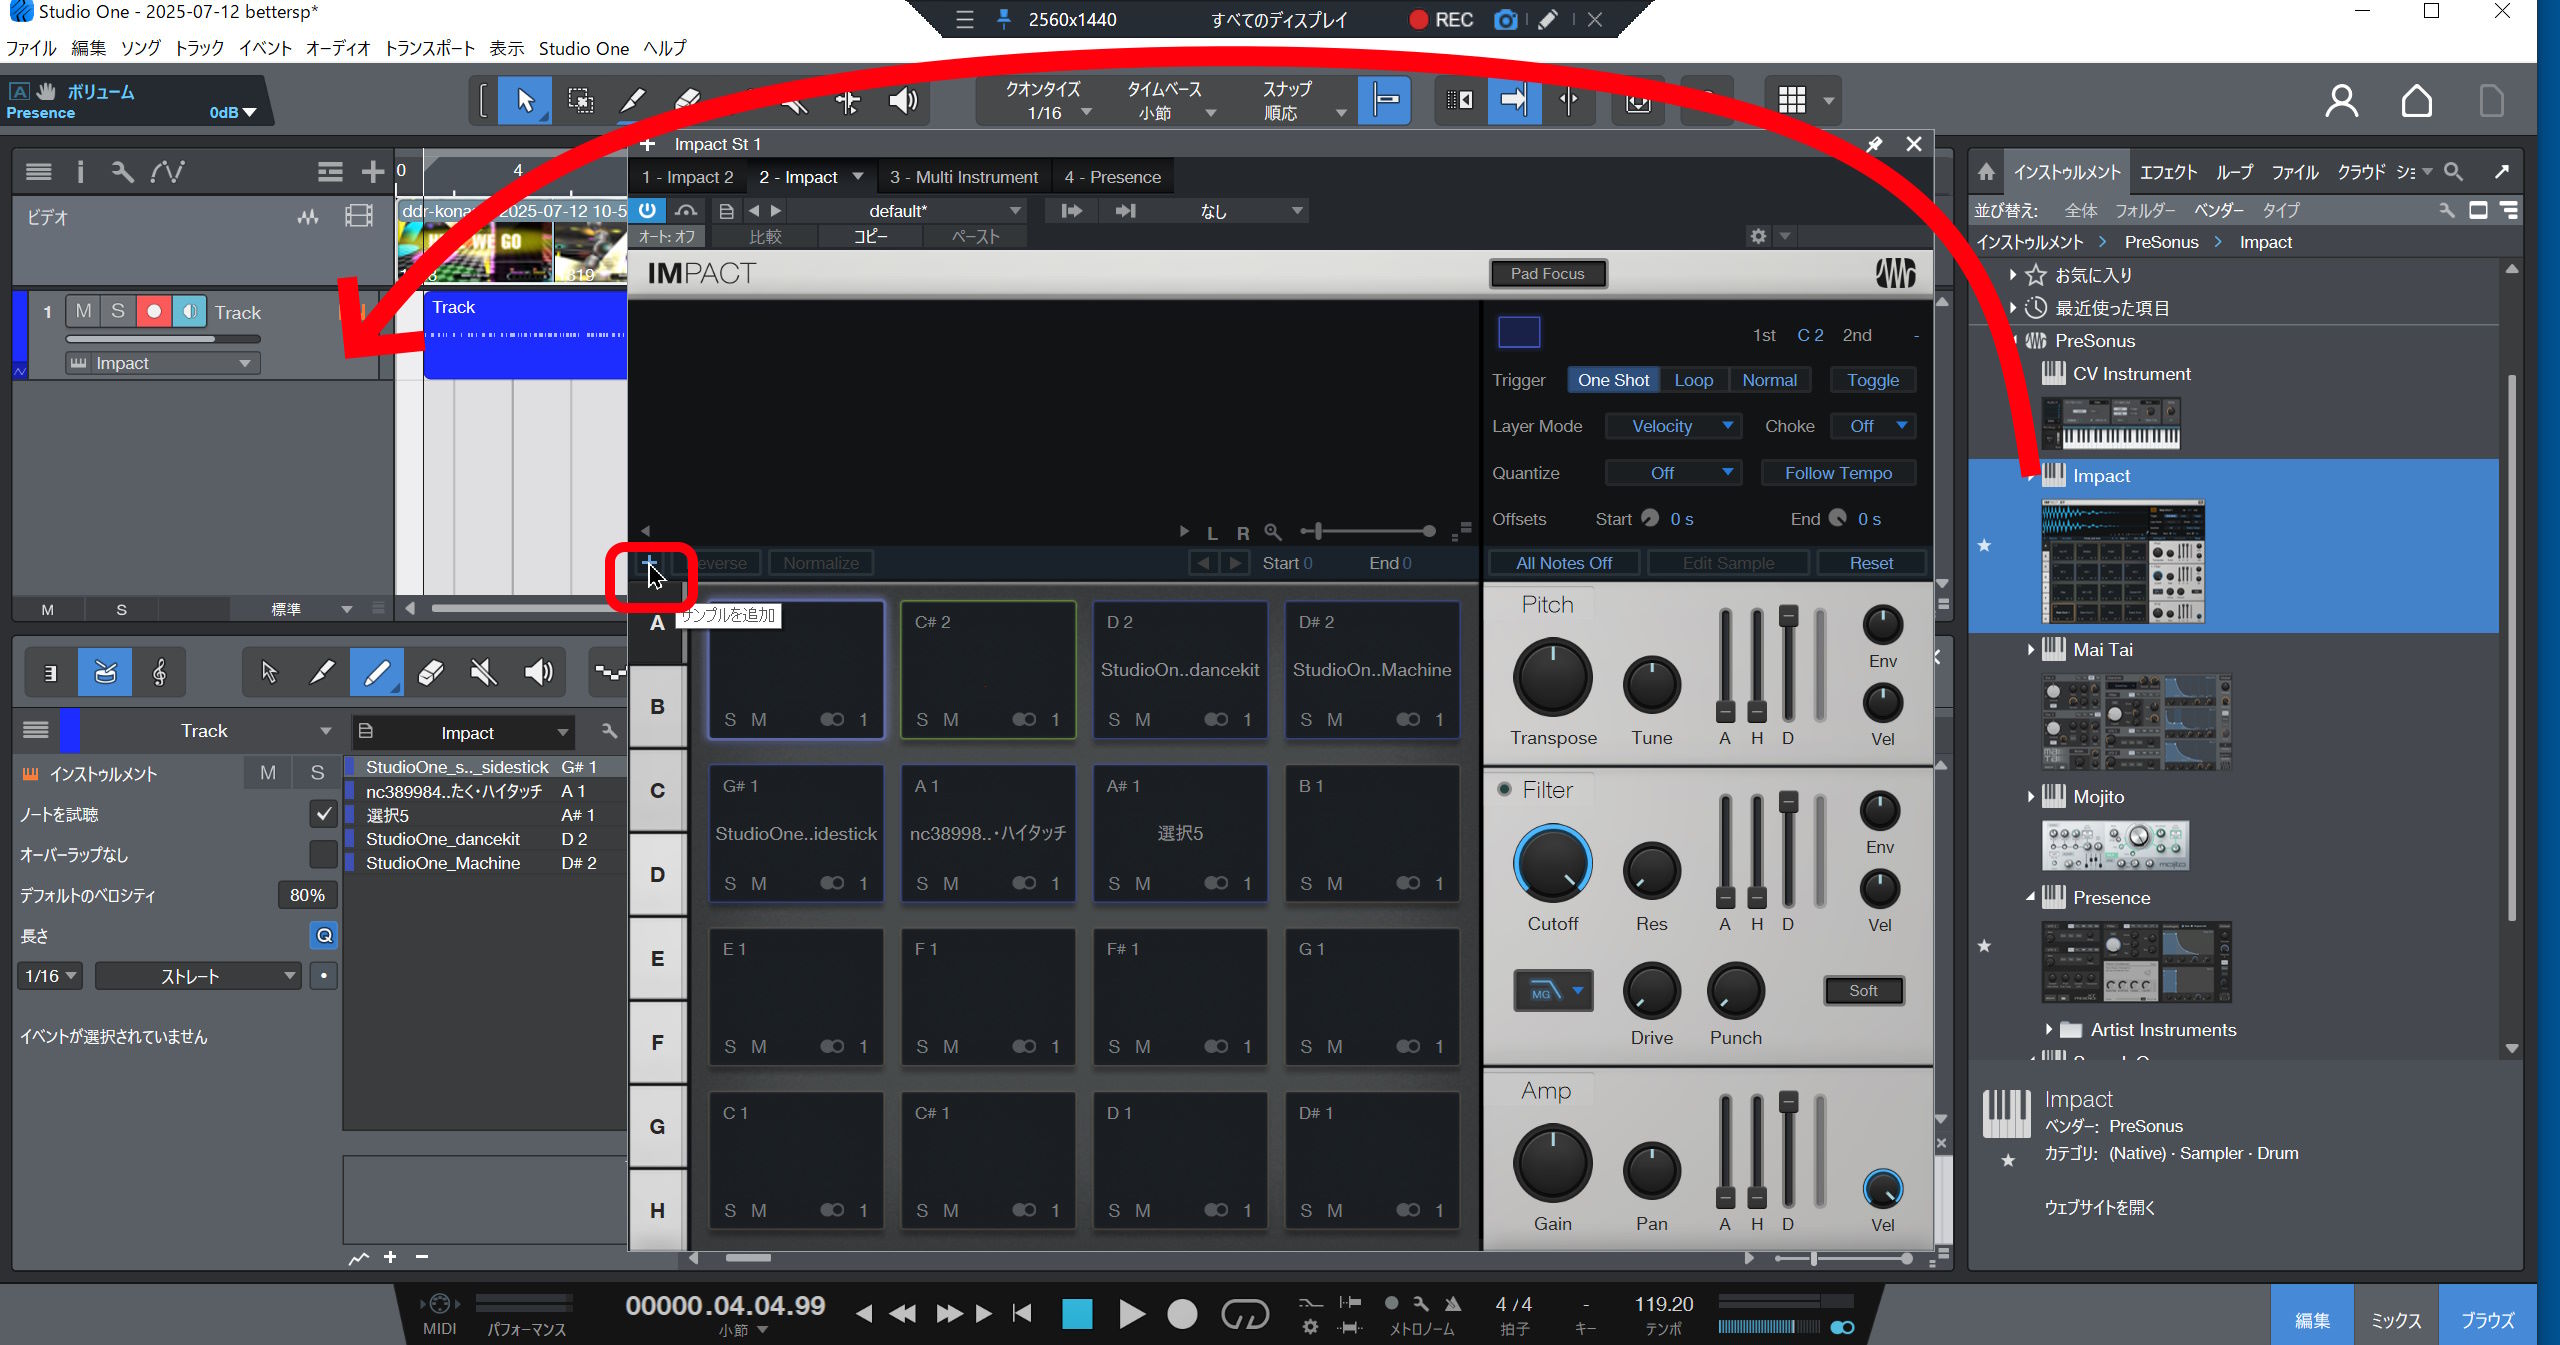Switch to the ループ browser tab
Screen dimensions: 2560x1345
[2234, 172]
